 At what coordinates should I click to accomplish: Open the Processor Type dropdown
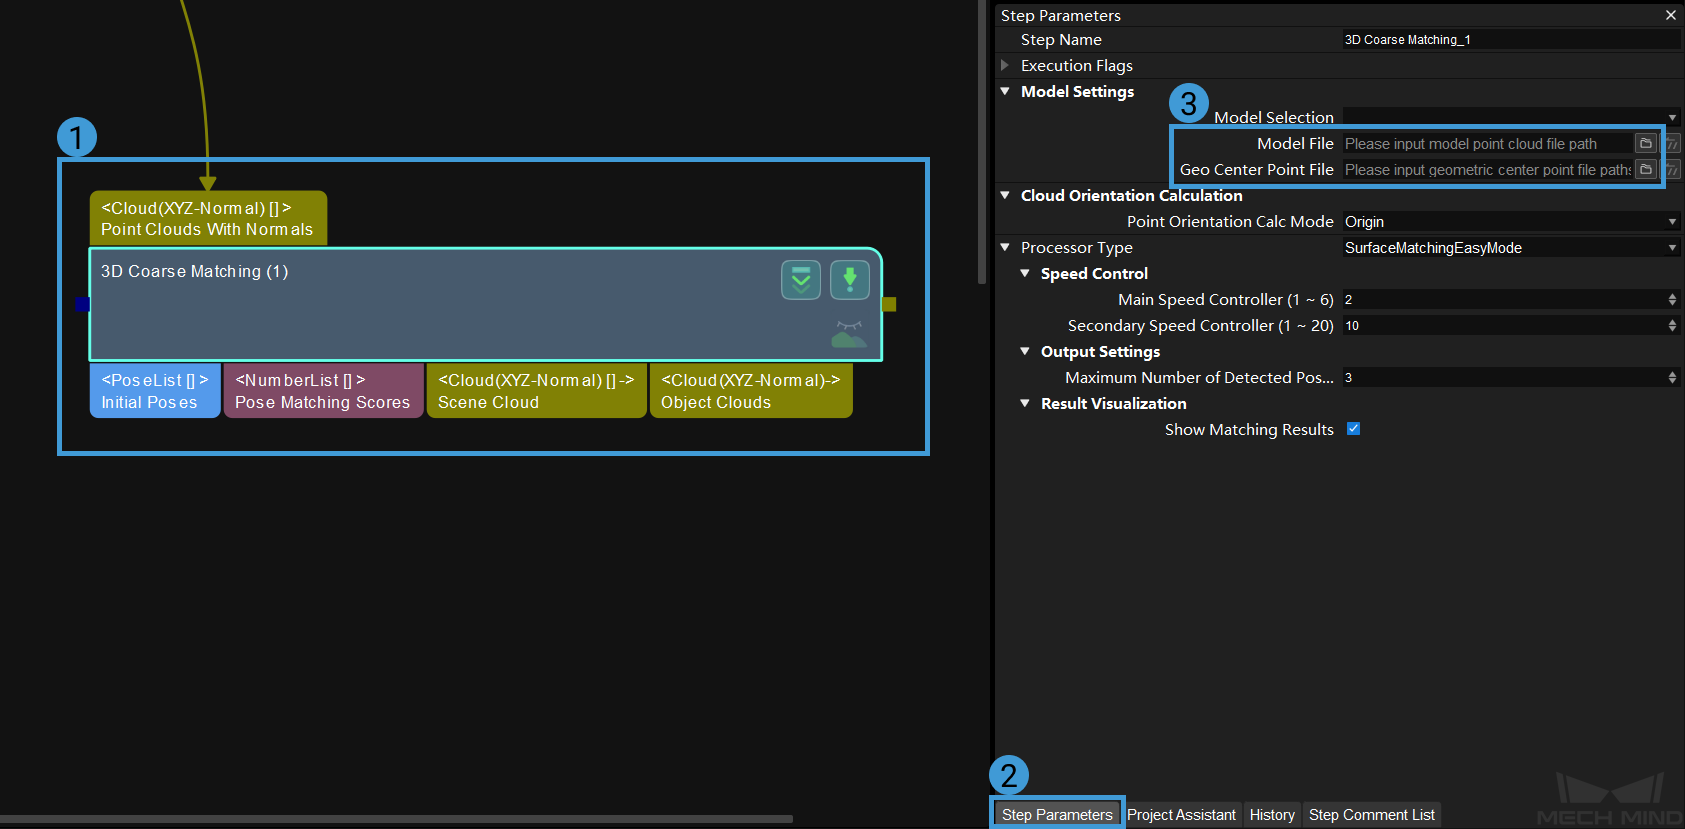click(x=1510, y=248)
